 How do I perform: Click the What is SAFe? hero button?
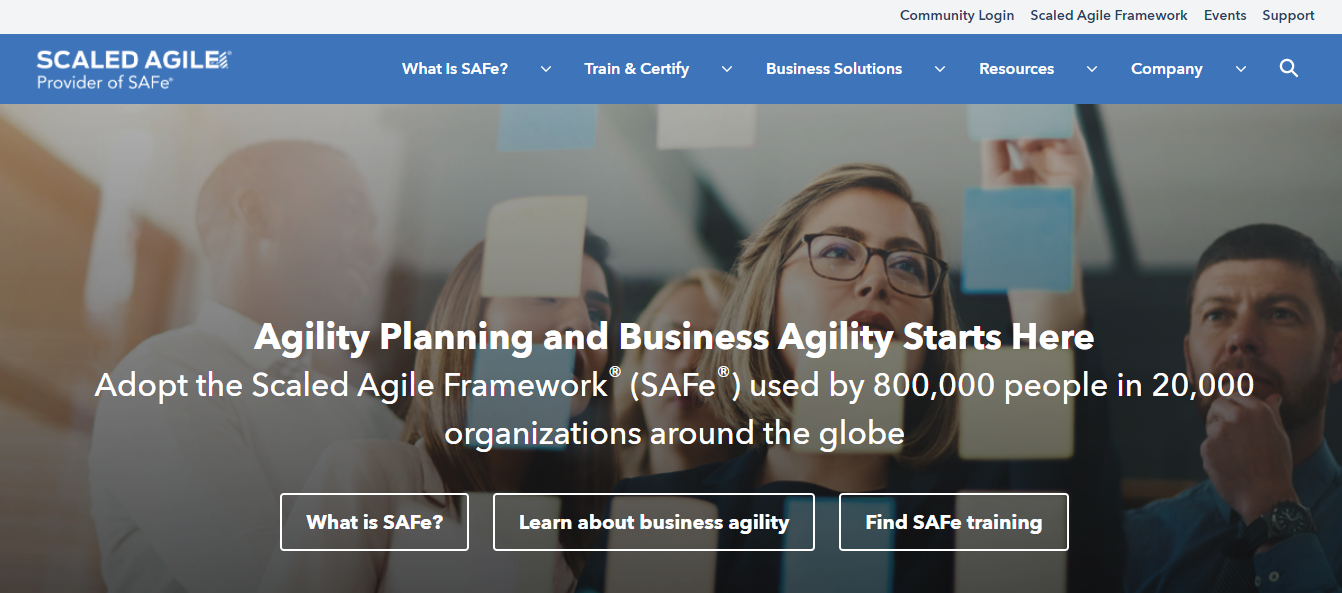click(374, 522)
